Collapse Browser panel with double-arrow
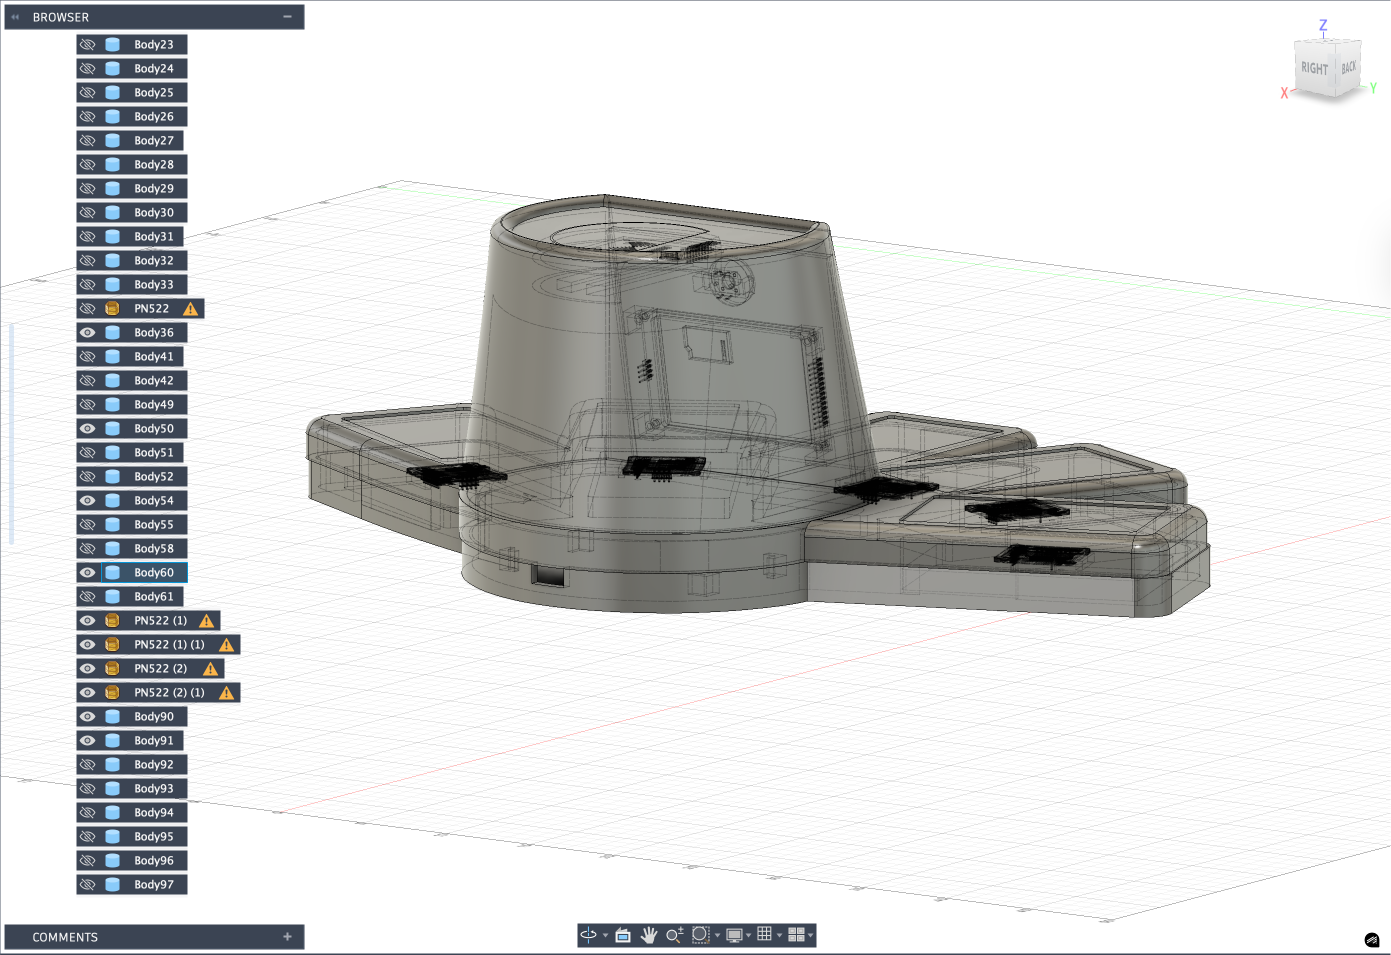Viewport: 1391px width, 955px height. click(x=15, y=17)
